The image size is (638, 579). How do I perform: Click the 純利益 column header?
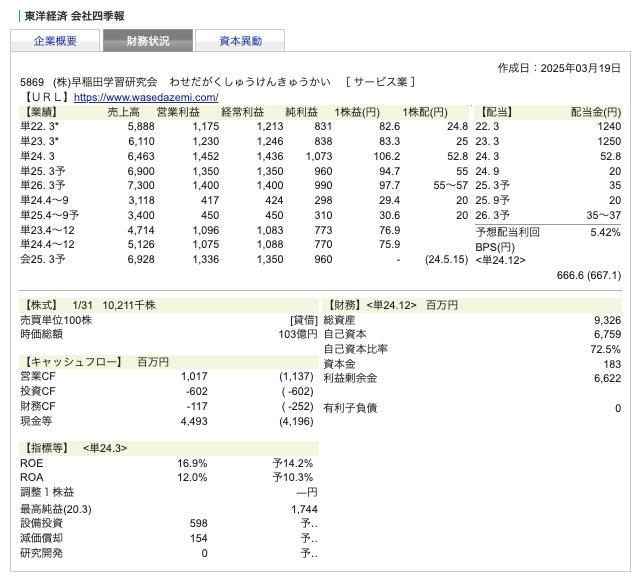(302, 112)
